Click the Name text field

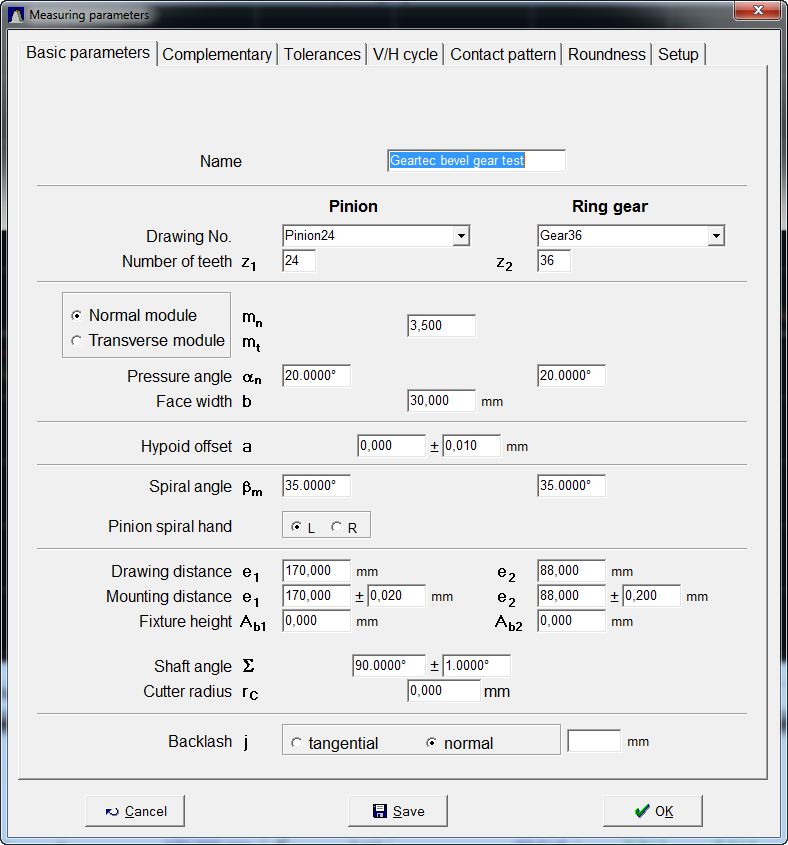click(476, 161)
